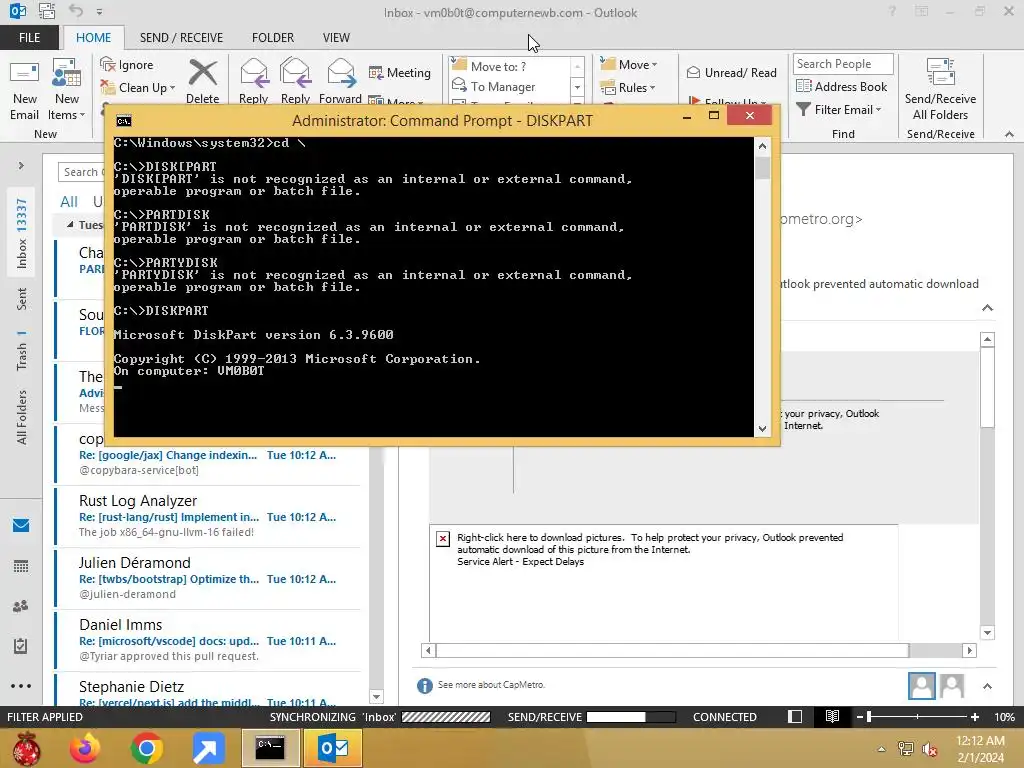Switch to the VIEW tab
The image size is (1024, 768).
tap(336, 38)
